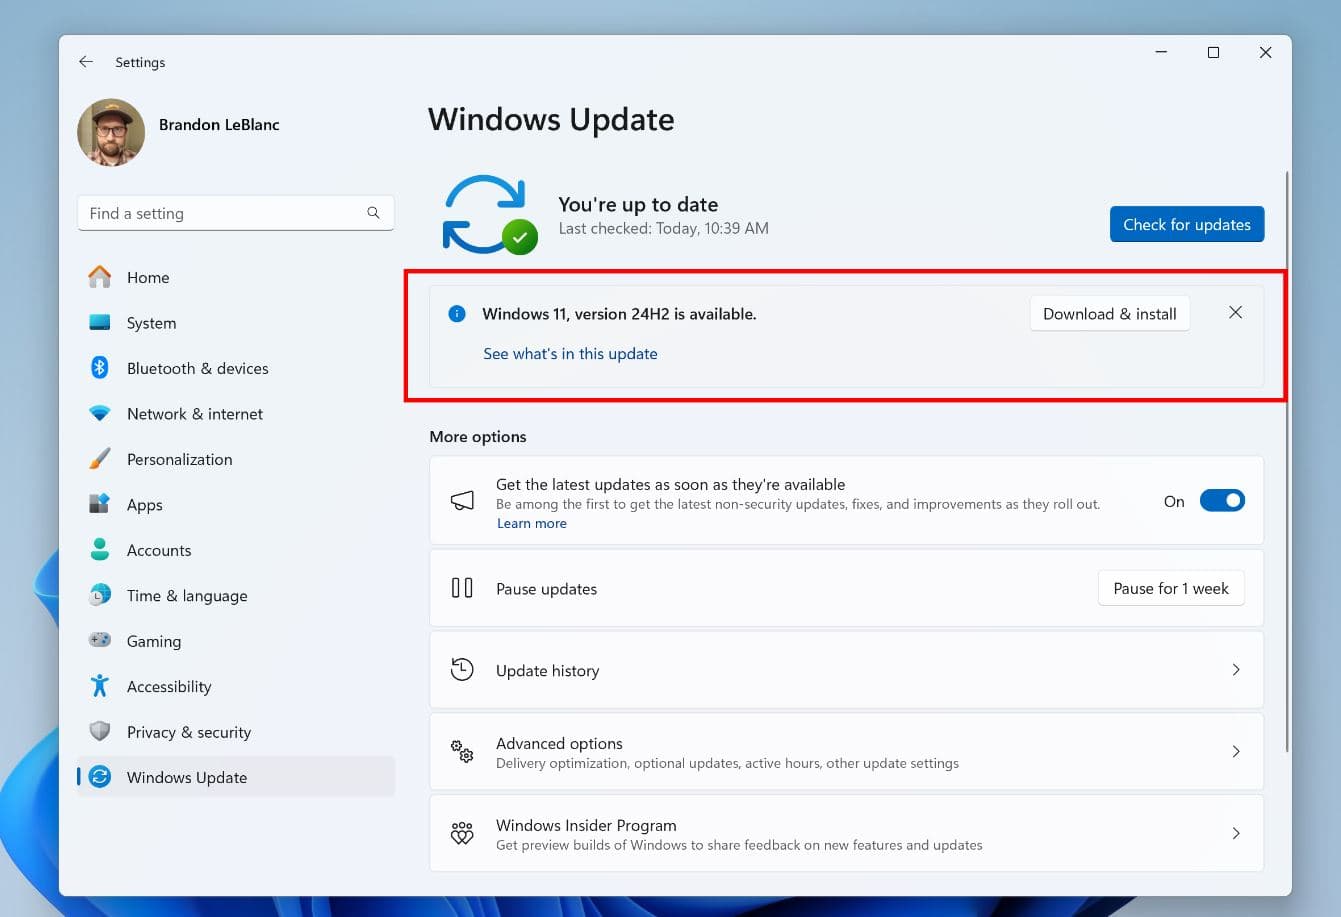
Task: Dismiss the version 24H2 notification
Action: (x=1235, y=312)
